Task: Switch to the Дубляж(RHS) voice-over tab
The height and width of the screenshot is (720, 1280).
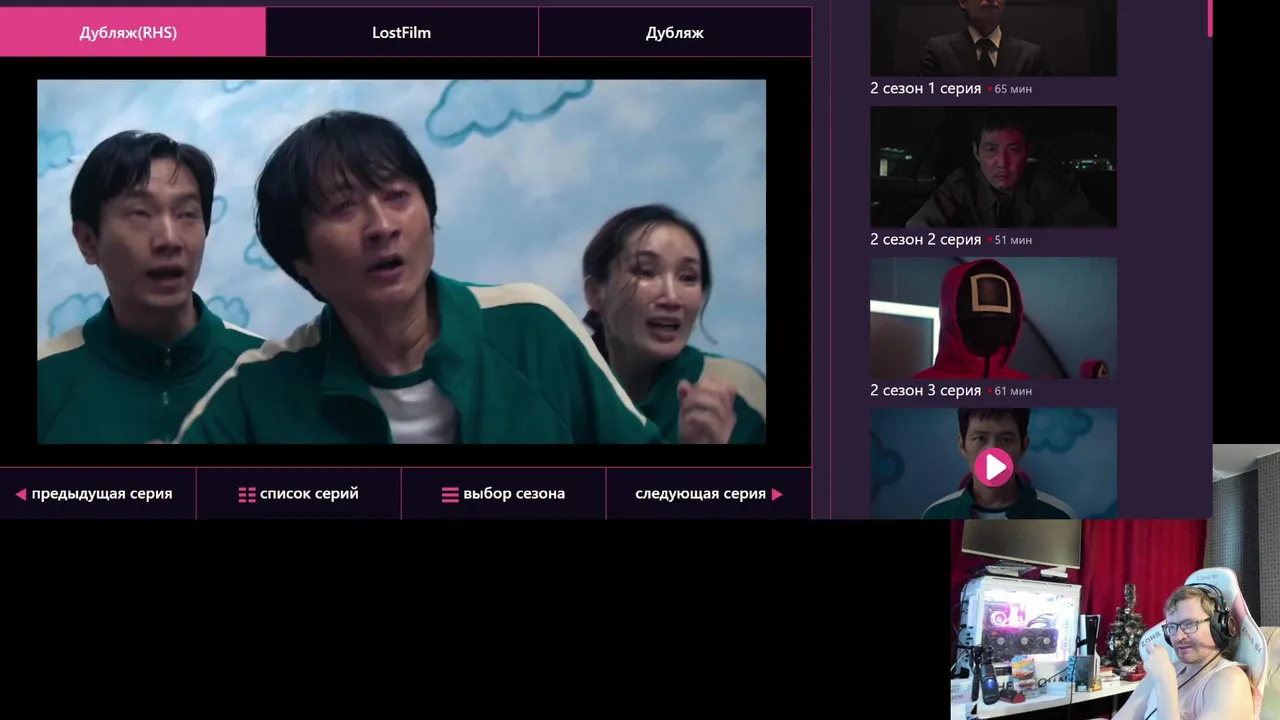Action: [x=133, y=32]
